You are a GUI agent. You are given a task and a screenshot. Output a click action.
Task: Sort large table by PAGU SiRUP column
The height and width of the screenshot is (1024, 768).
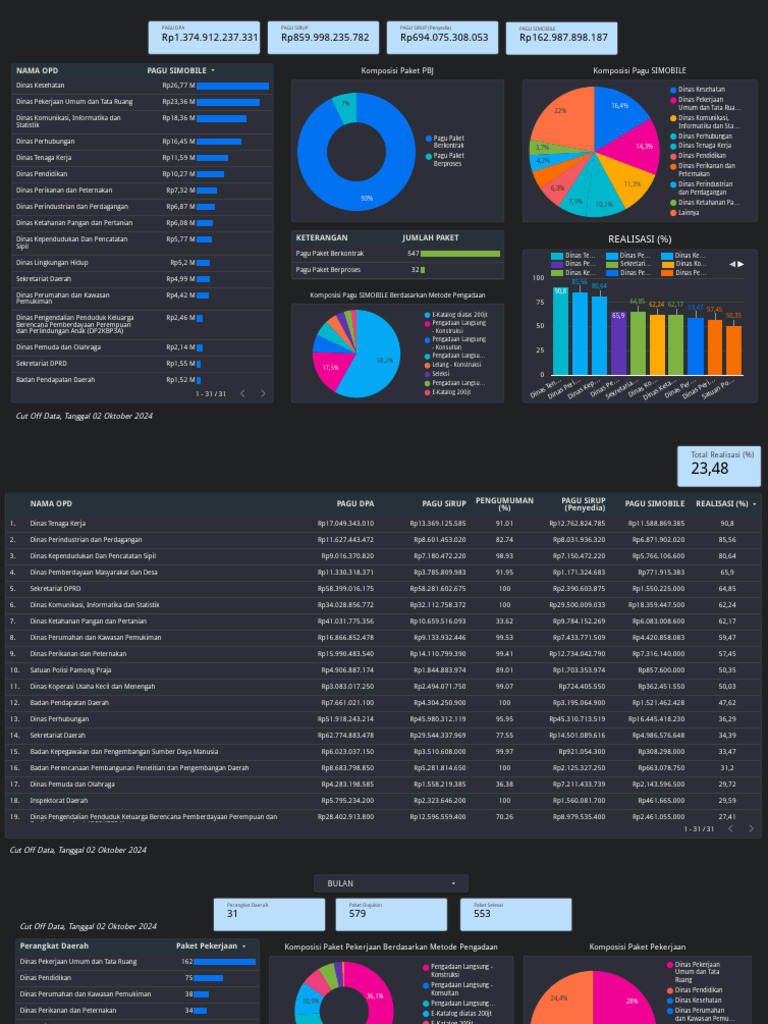(x=444, y=504)
